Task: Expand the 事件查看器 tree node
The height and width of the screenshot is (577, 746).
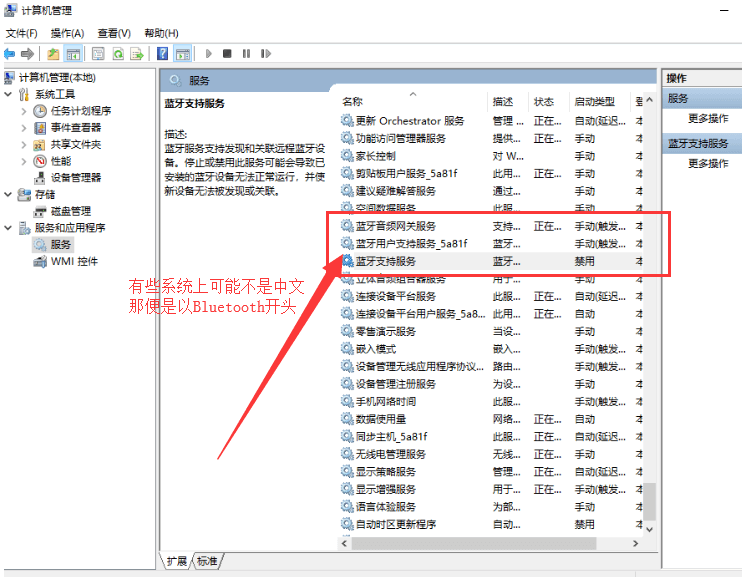Action: 24,128
